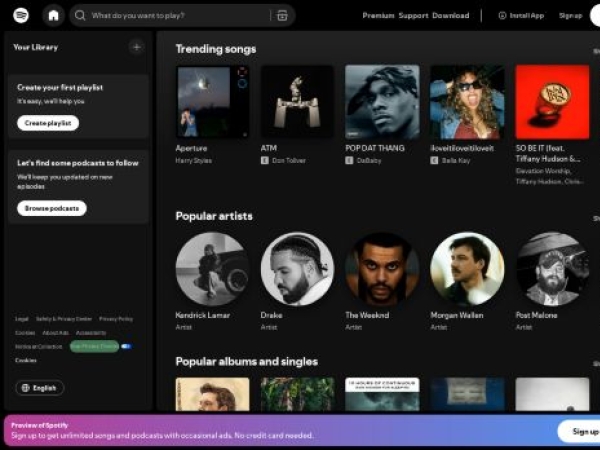Click the 'Aperture' song title
600x450 pixels.
tap(191, 148)
